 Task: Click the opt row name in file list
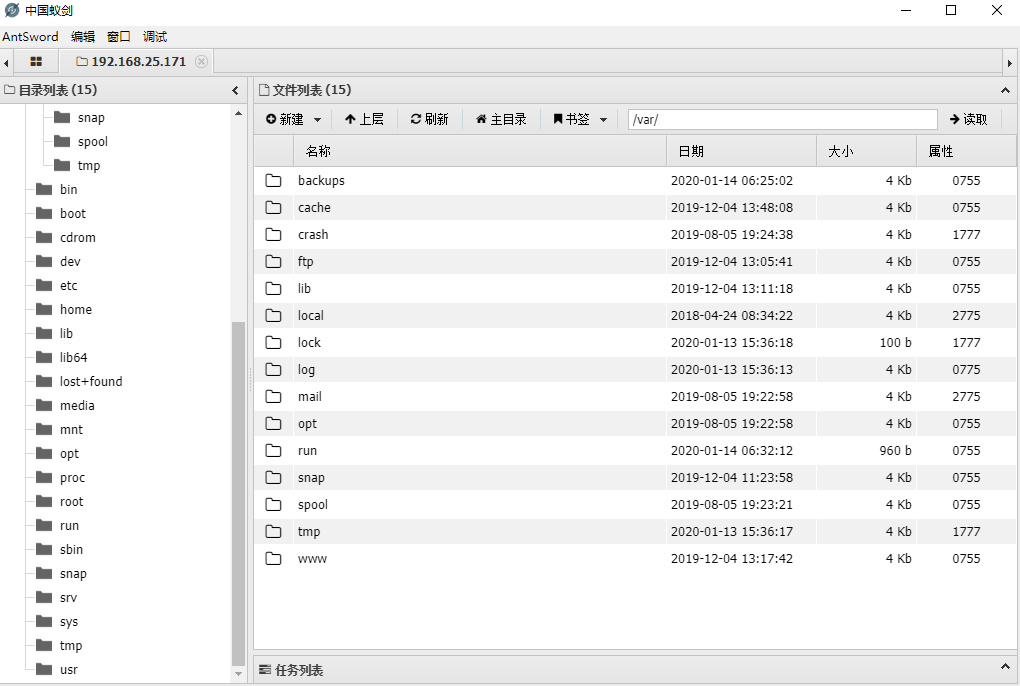(x=307, y=424)
